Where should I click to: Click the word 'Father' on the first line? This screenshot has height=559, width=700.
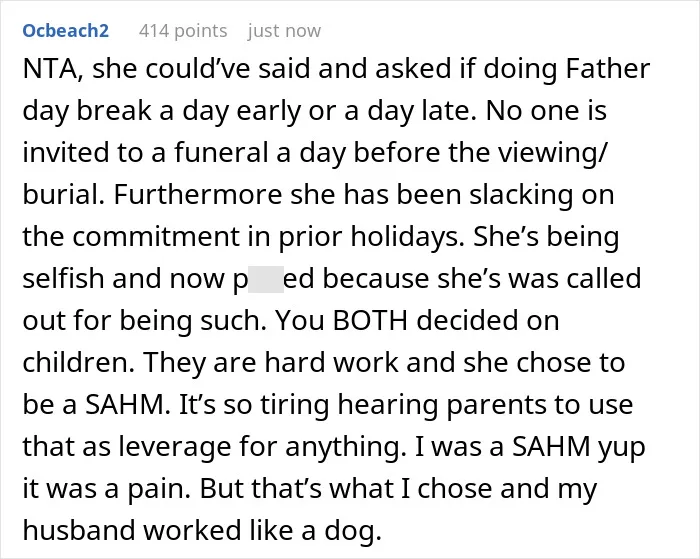click(x=608, y=70)
